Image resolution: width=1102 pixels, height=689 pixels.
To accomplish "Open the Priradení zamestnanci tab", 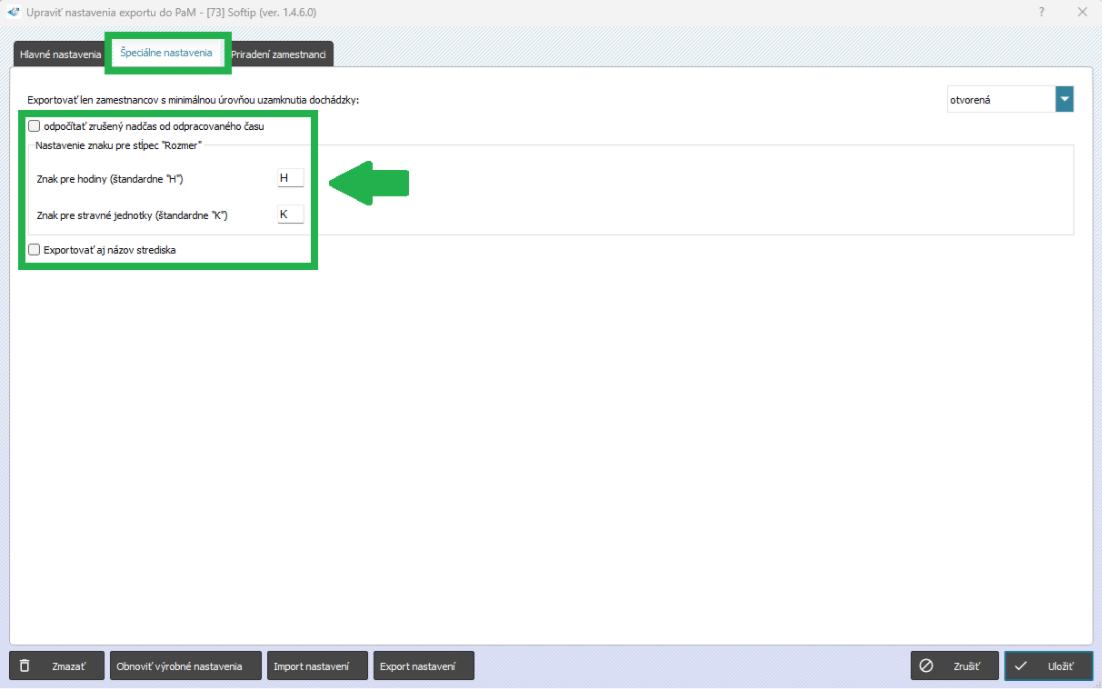I will point(282,54).
